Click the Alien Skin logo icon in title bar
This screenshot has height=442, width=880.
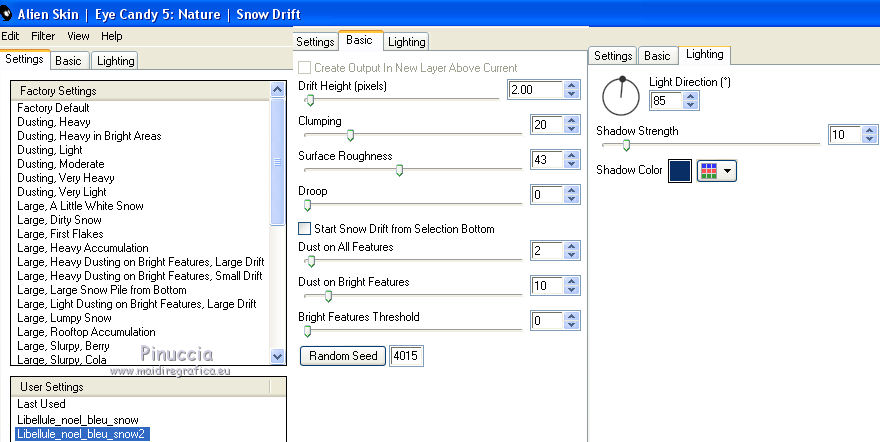coord(6,13)
